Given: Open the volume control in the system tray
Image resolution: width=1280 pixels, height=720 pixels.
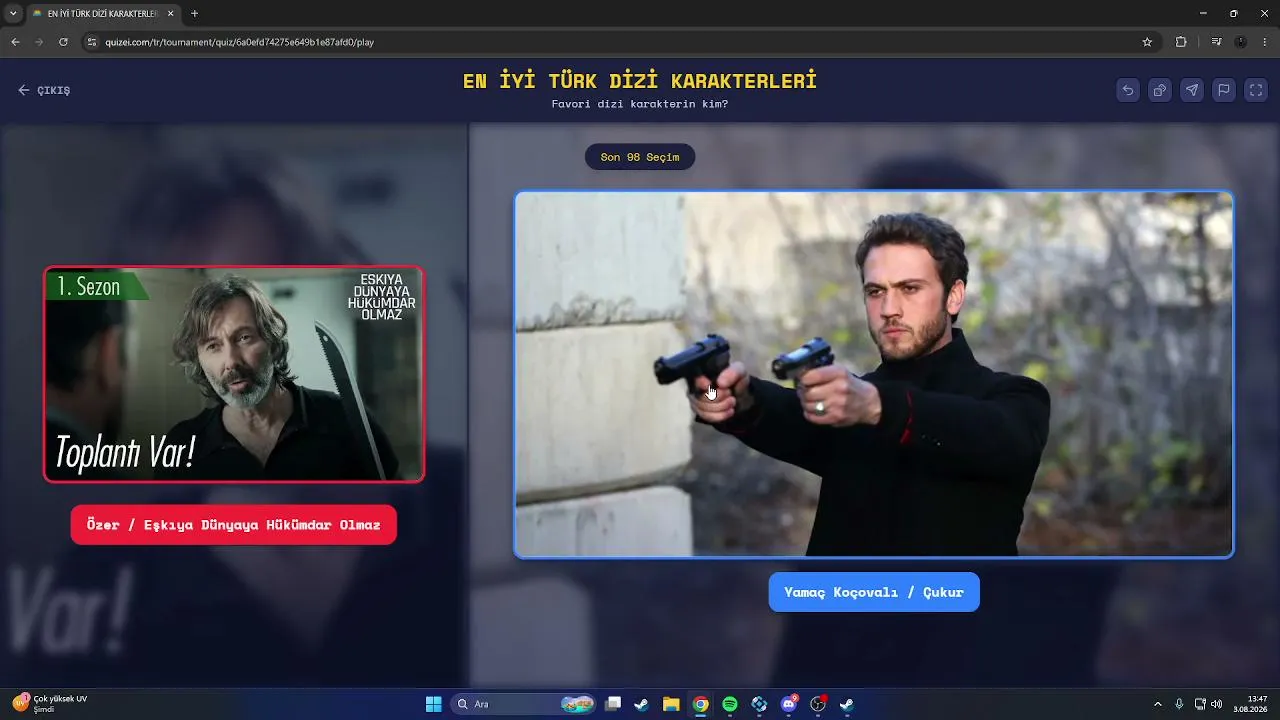Looking at the screenshot, I should (1217, 704).
